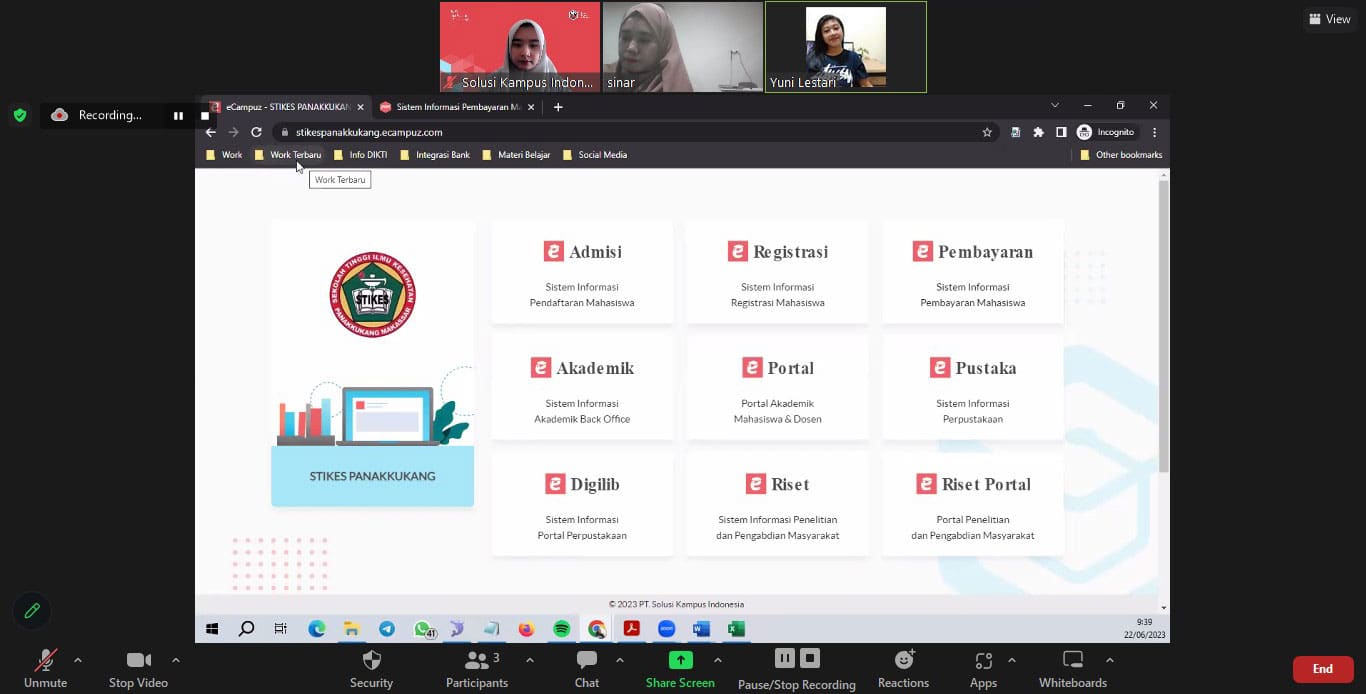Click the red End meeting button

click(1323, 669)
